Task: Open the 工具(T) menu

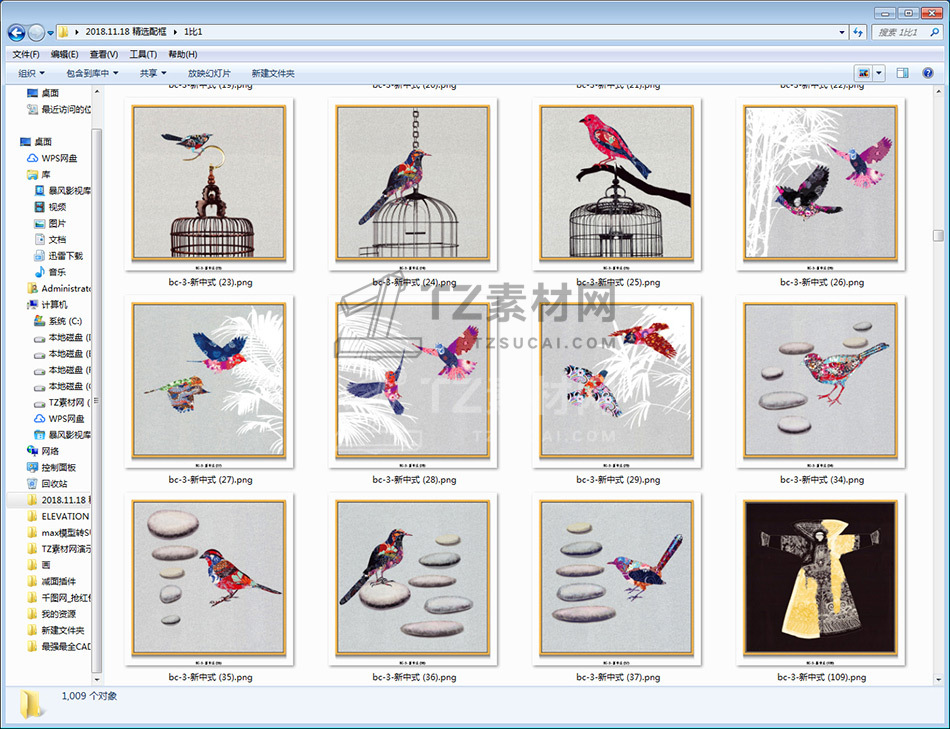Action: click(143, 54)
